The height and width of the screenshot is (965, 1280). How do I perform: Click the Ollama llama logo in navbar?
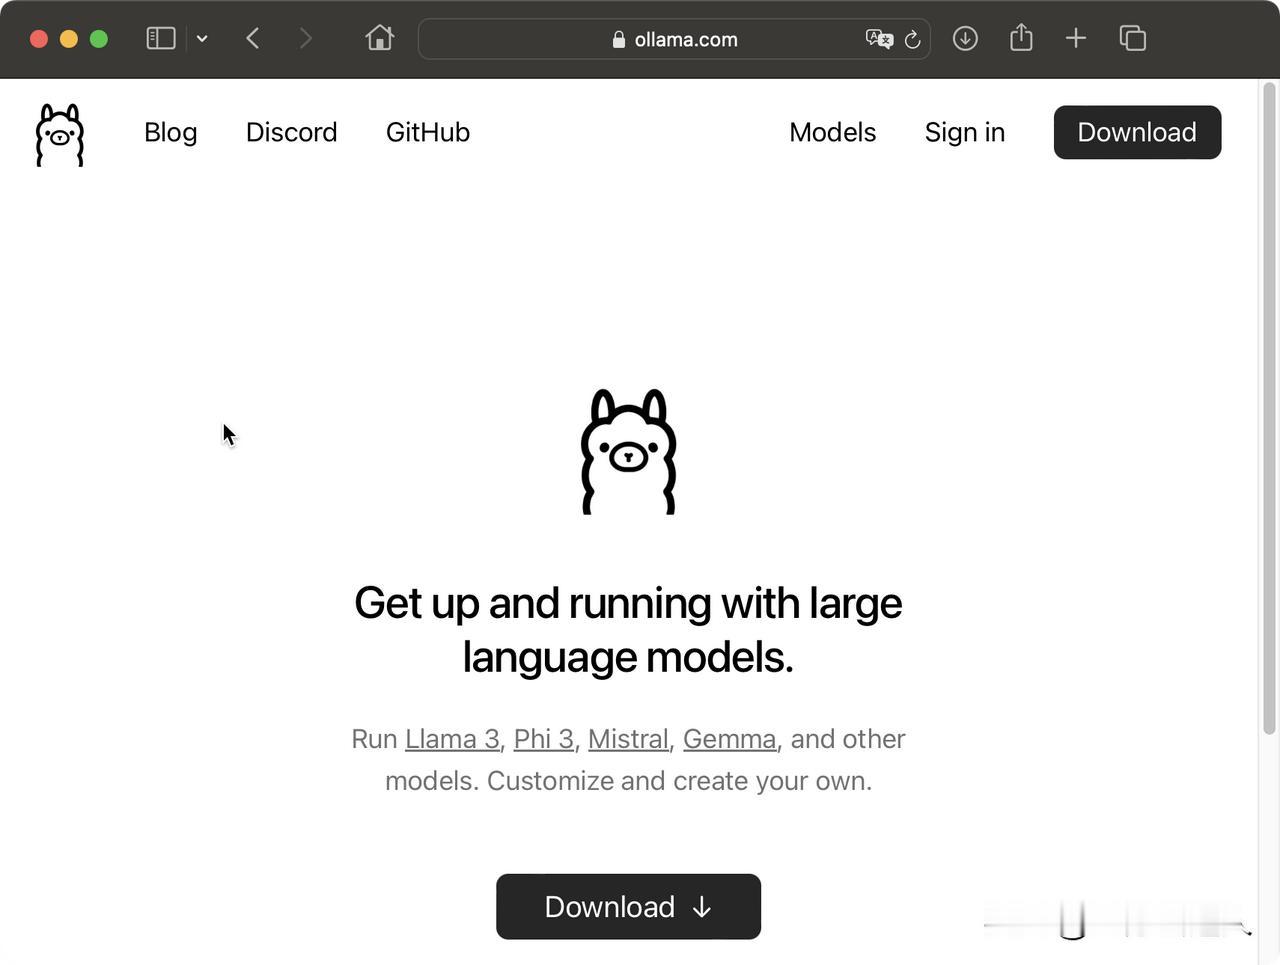tap(60, 135)
